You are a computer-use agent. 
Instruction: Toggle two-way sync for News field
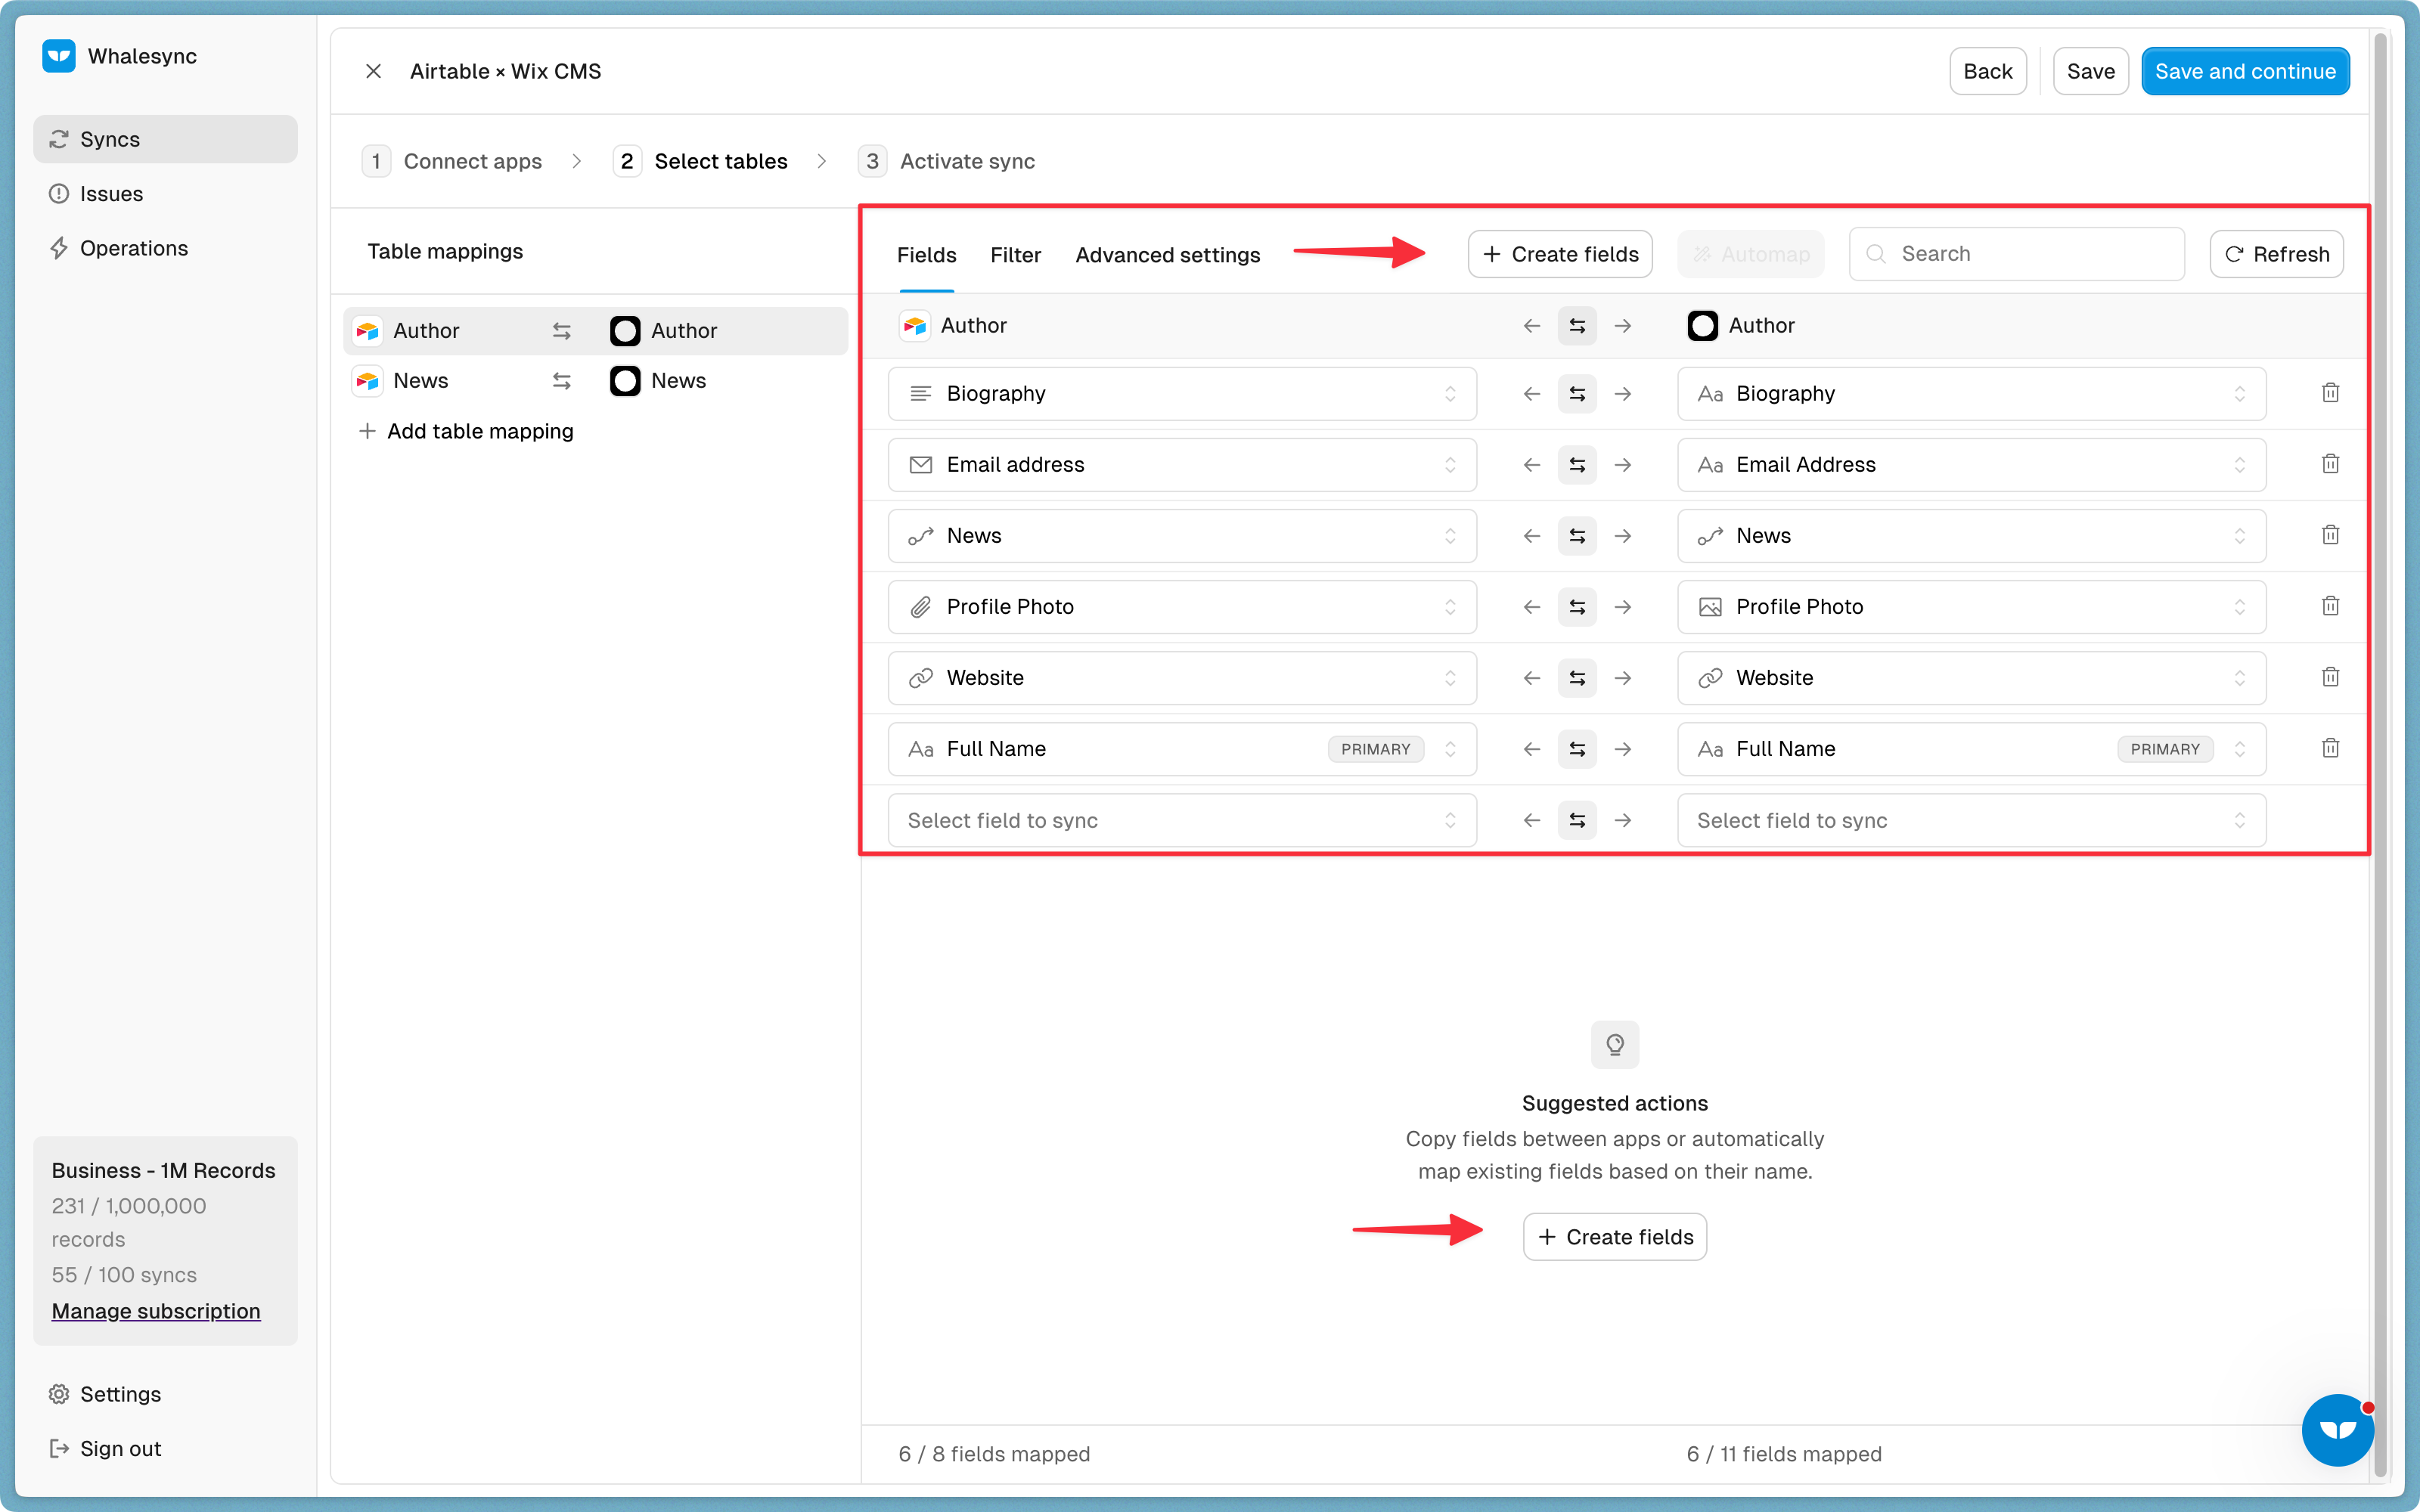[x=1577, y=536]
